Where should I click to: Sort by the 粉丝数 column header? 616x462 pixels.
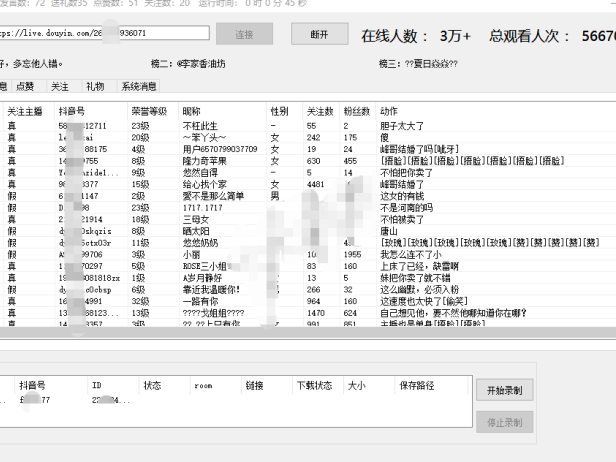[x=357, y=112]
